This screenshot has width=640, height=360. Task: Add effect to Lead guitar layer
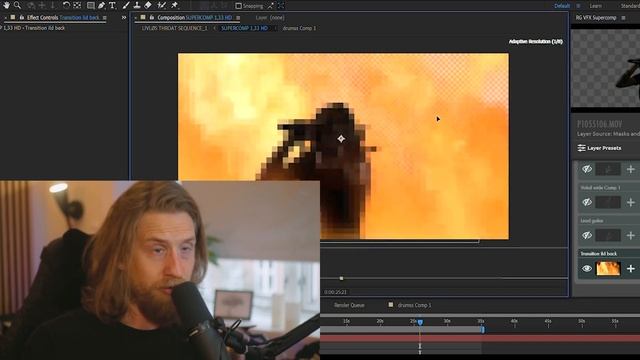click(631, 236)
